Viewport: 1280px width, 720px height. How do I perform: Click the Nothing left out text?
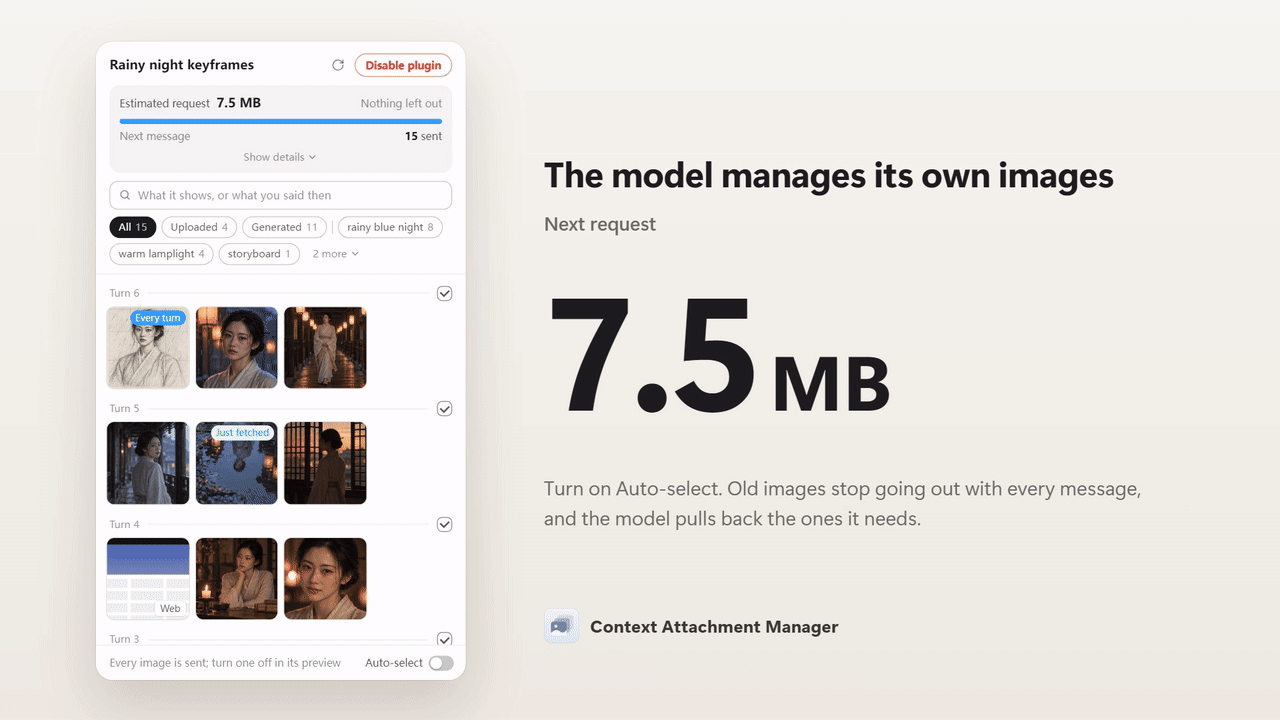point(401,103)
